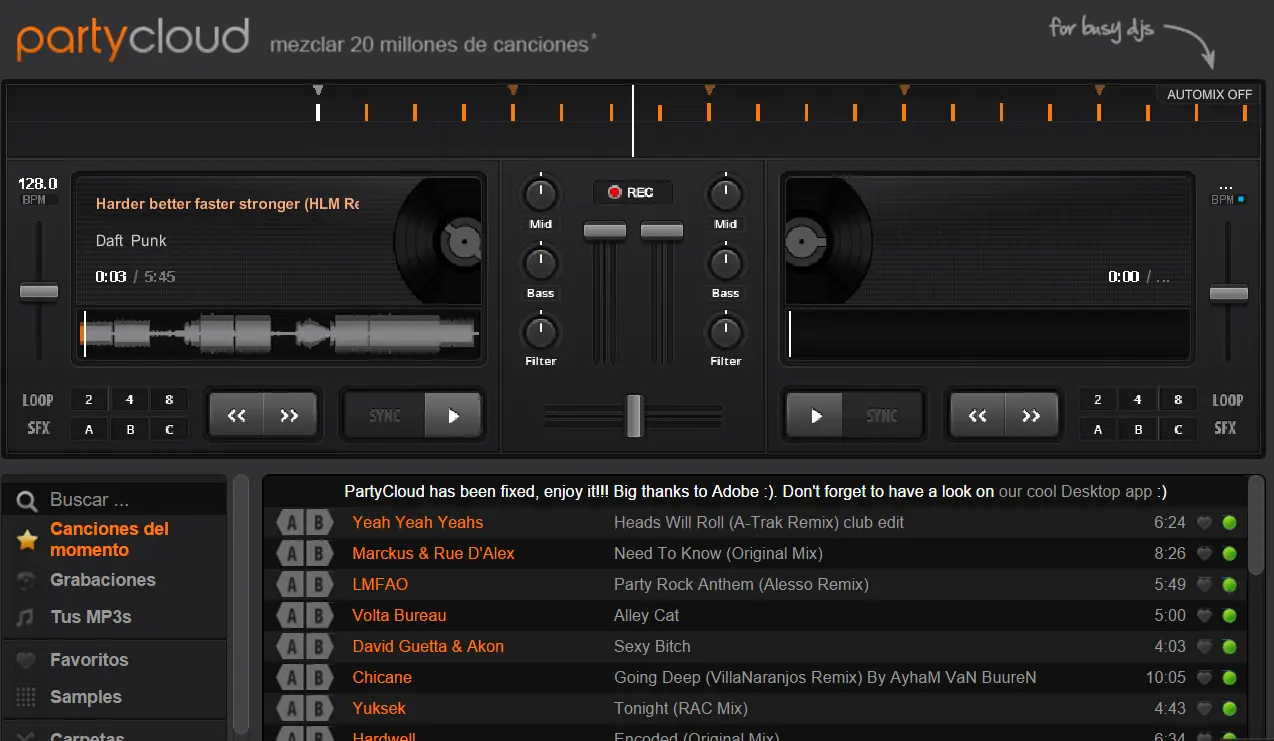Click the right deck Bass knob

[725, 263]
